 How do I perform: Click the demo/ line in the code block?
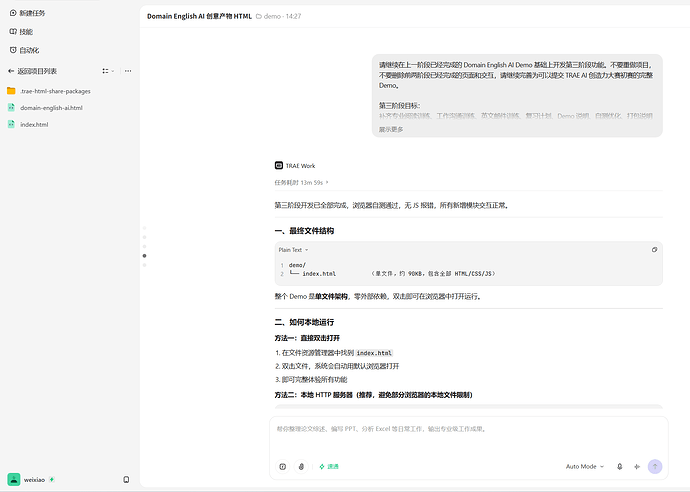point(297,265)
